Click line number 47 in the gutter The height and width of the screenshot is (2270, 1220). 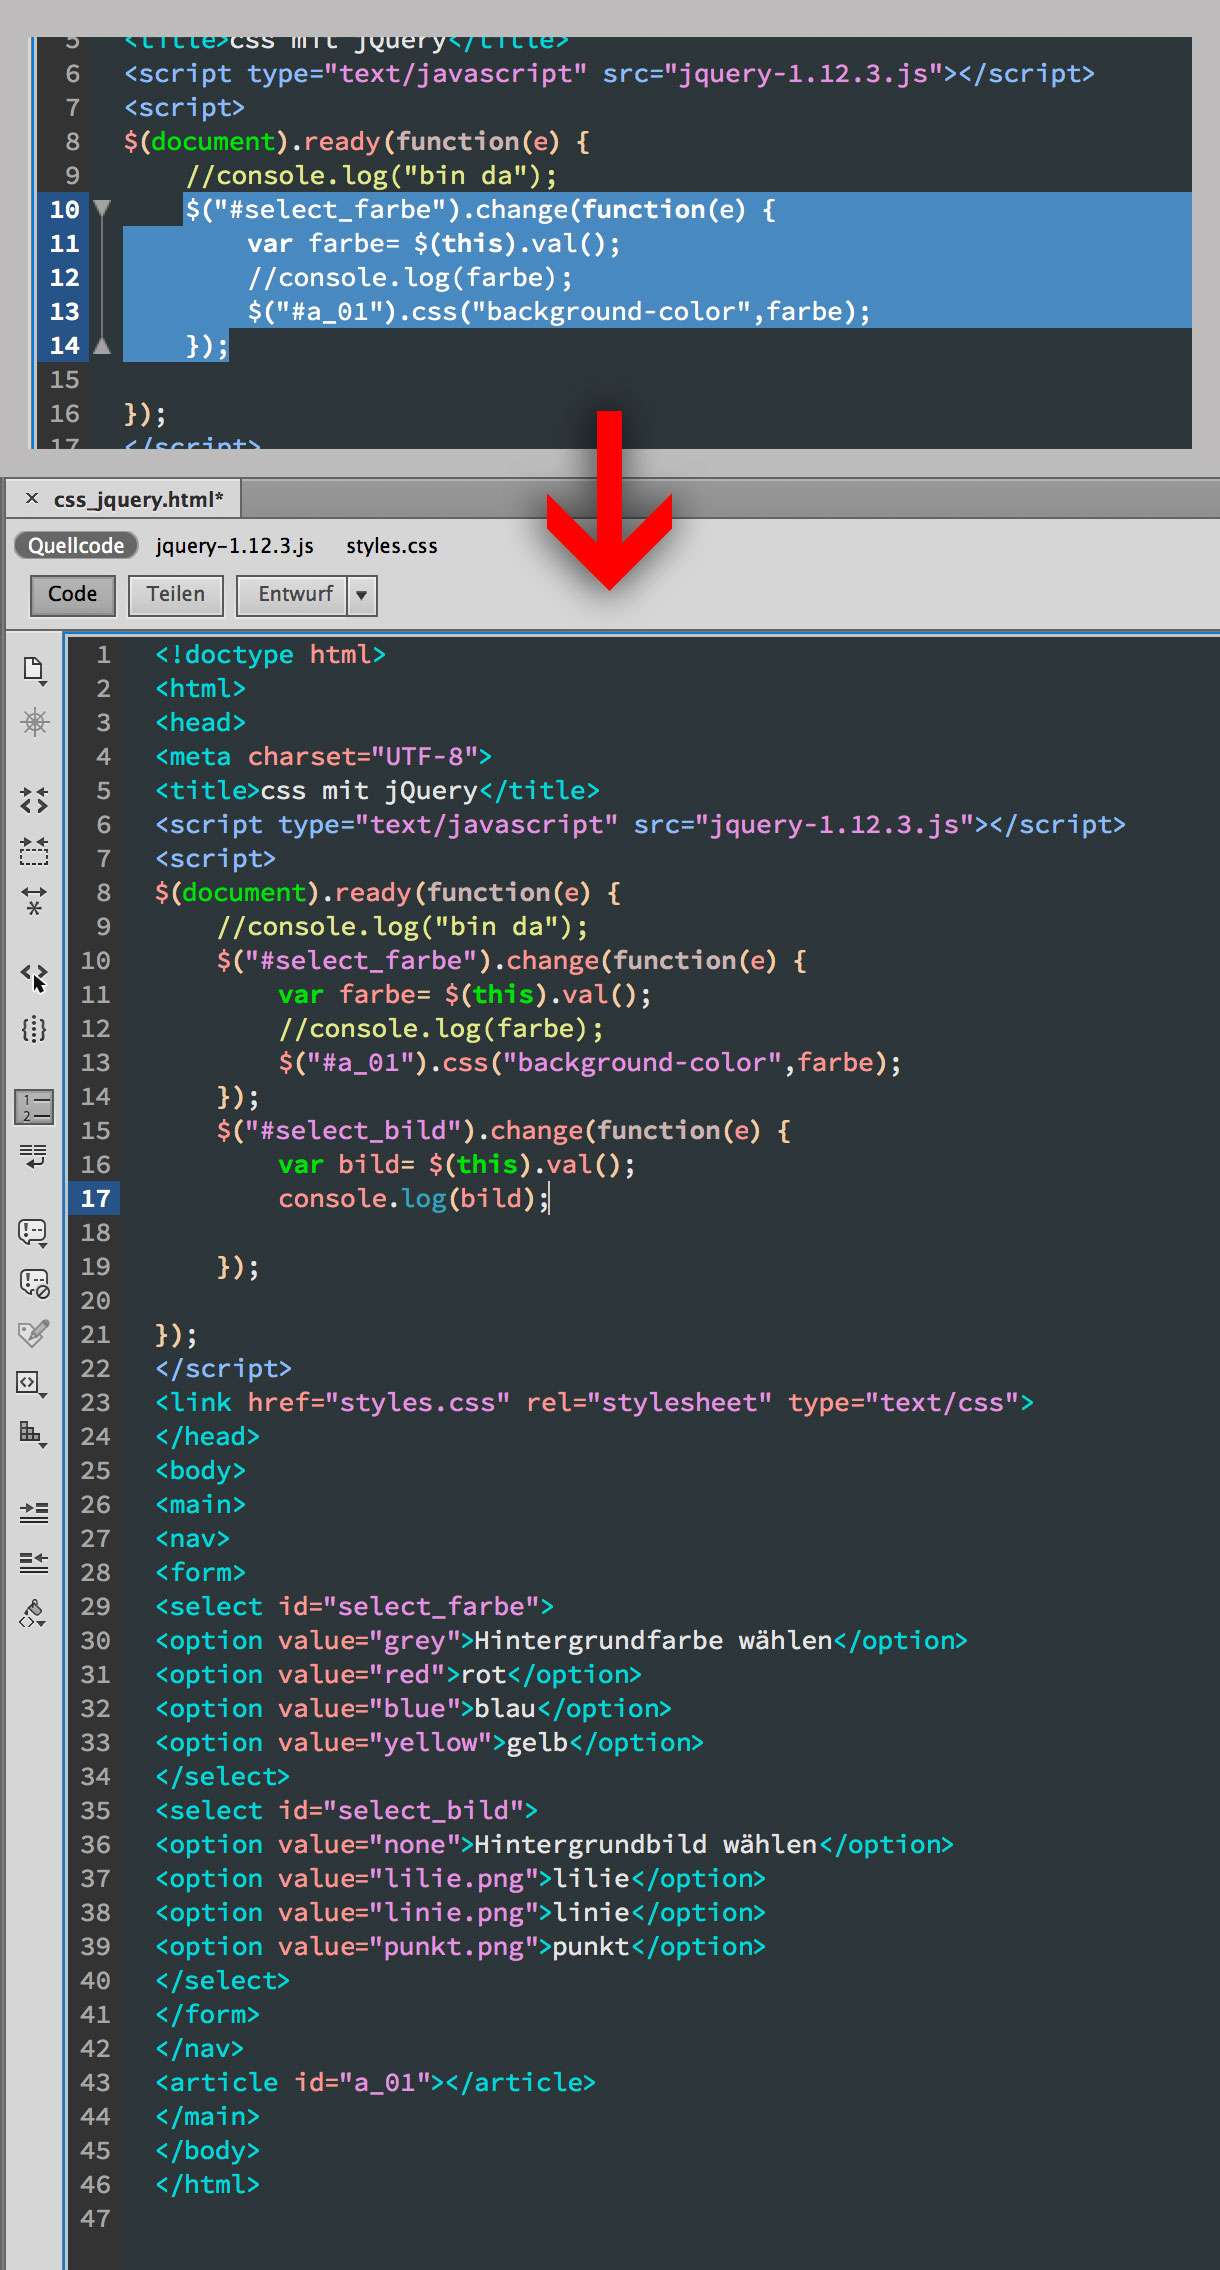96,2218
